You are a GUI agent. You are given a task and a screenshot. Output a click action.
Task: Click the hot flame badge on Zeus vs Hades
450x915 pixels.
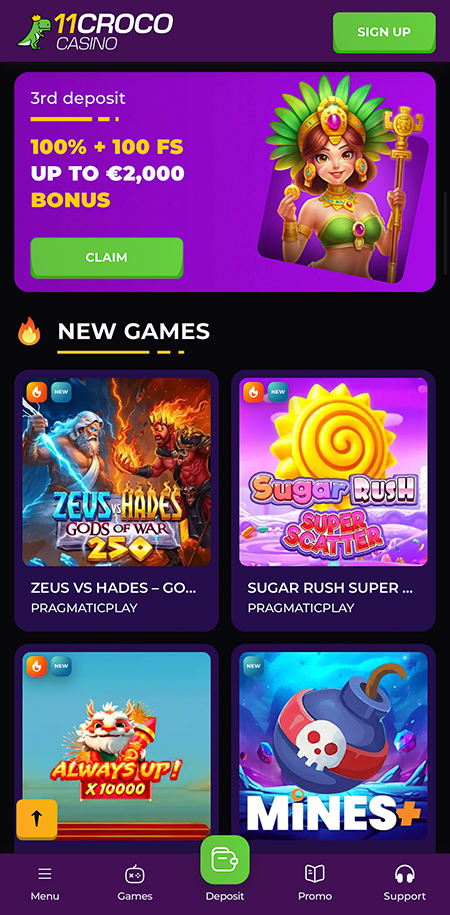(37, 392)
